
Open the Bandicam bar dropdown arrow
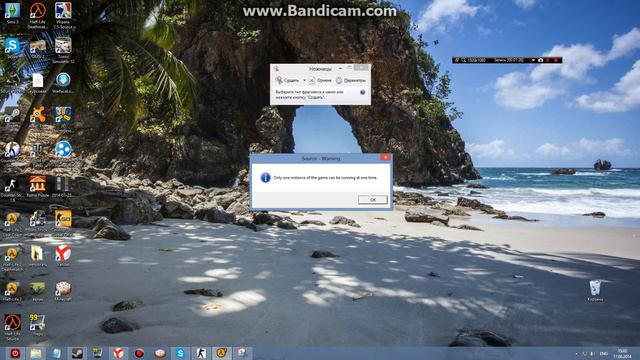pos(533,60)
